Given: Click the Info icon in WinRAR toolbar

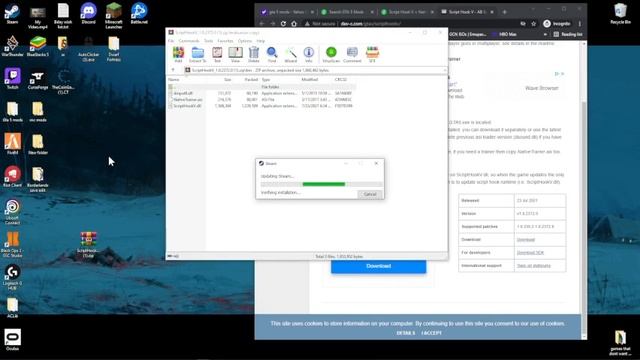Looking at the screenshot, I should [309, 54].
